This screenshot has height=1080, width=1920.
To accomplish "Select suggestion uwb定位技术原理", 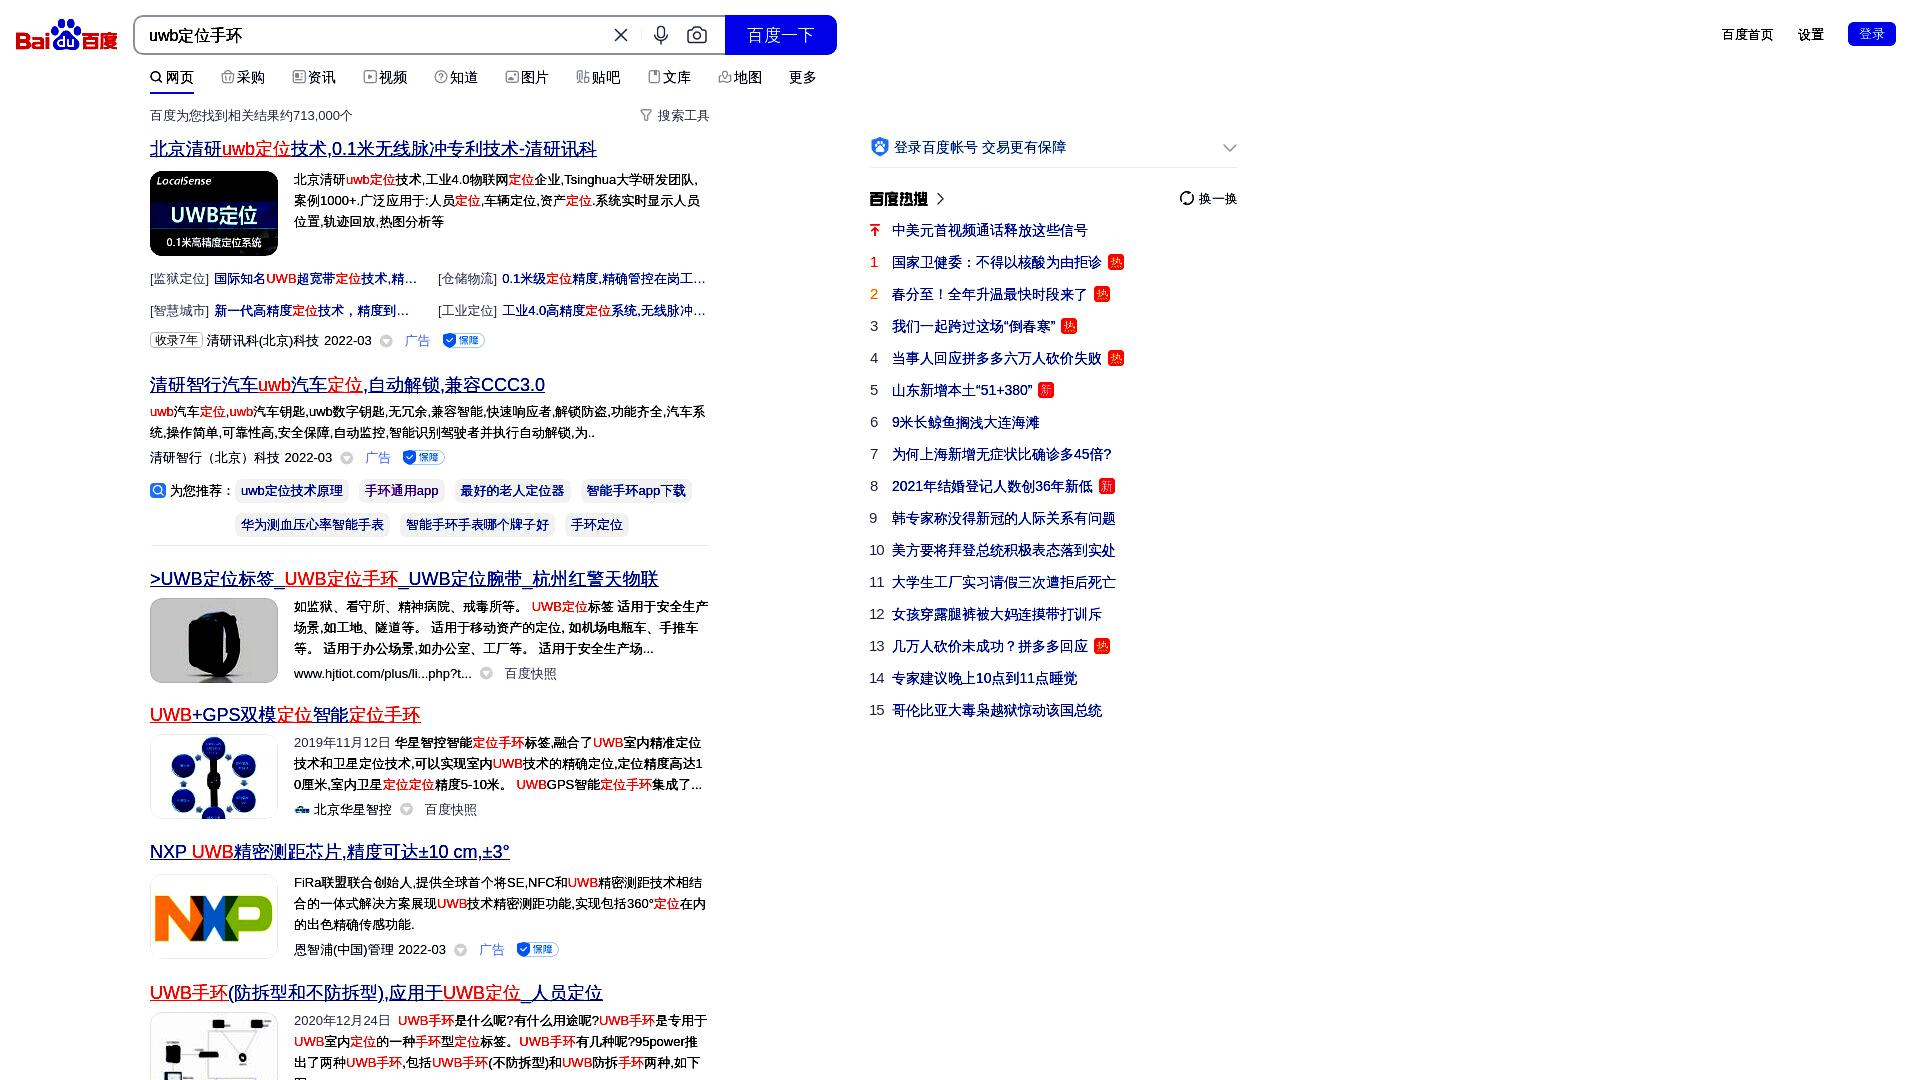I will pos(292,491).
